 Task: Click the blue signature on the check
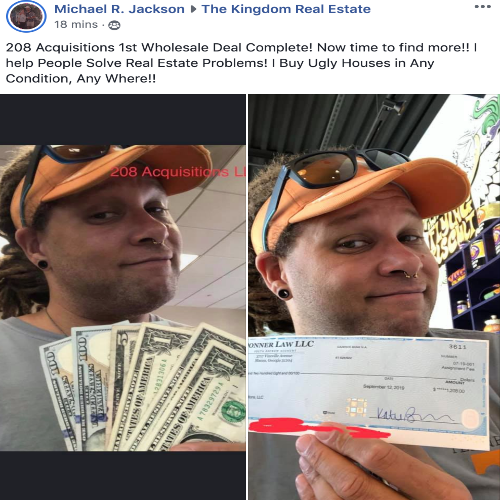click(415, 415)
